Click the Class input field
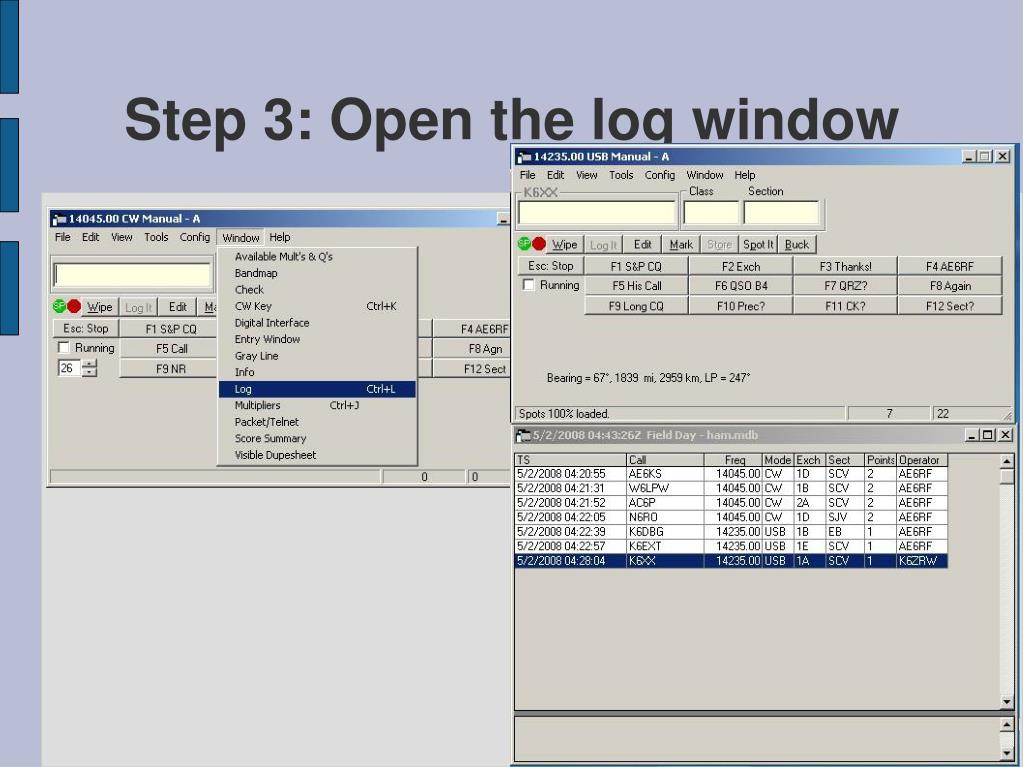Image resolution: width=1023 pixels, height=767 pixels. [x=710, y=213]
